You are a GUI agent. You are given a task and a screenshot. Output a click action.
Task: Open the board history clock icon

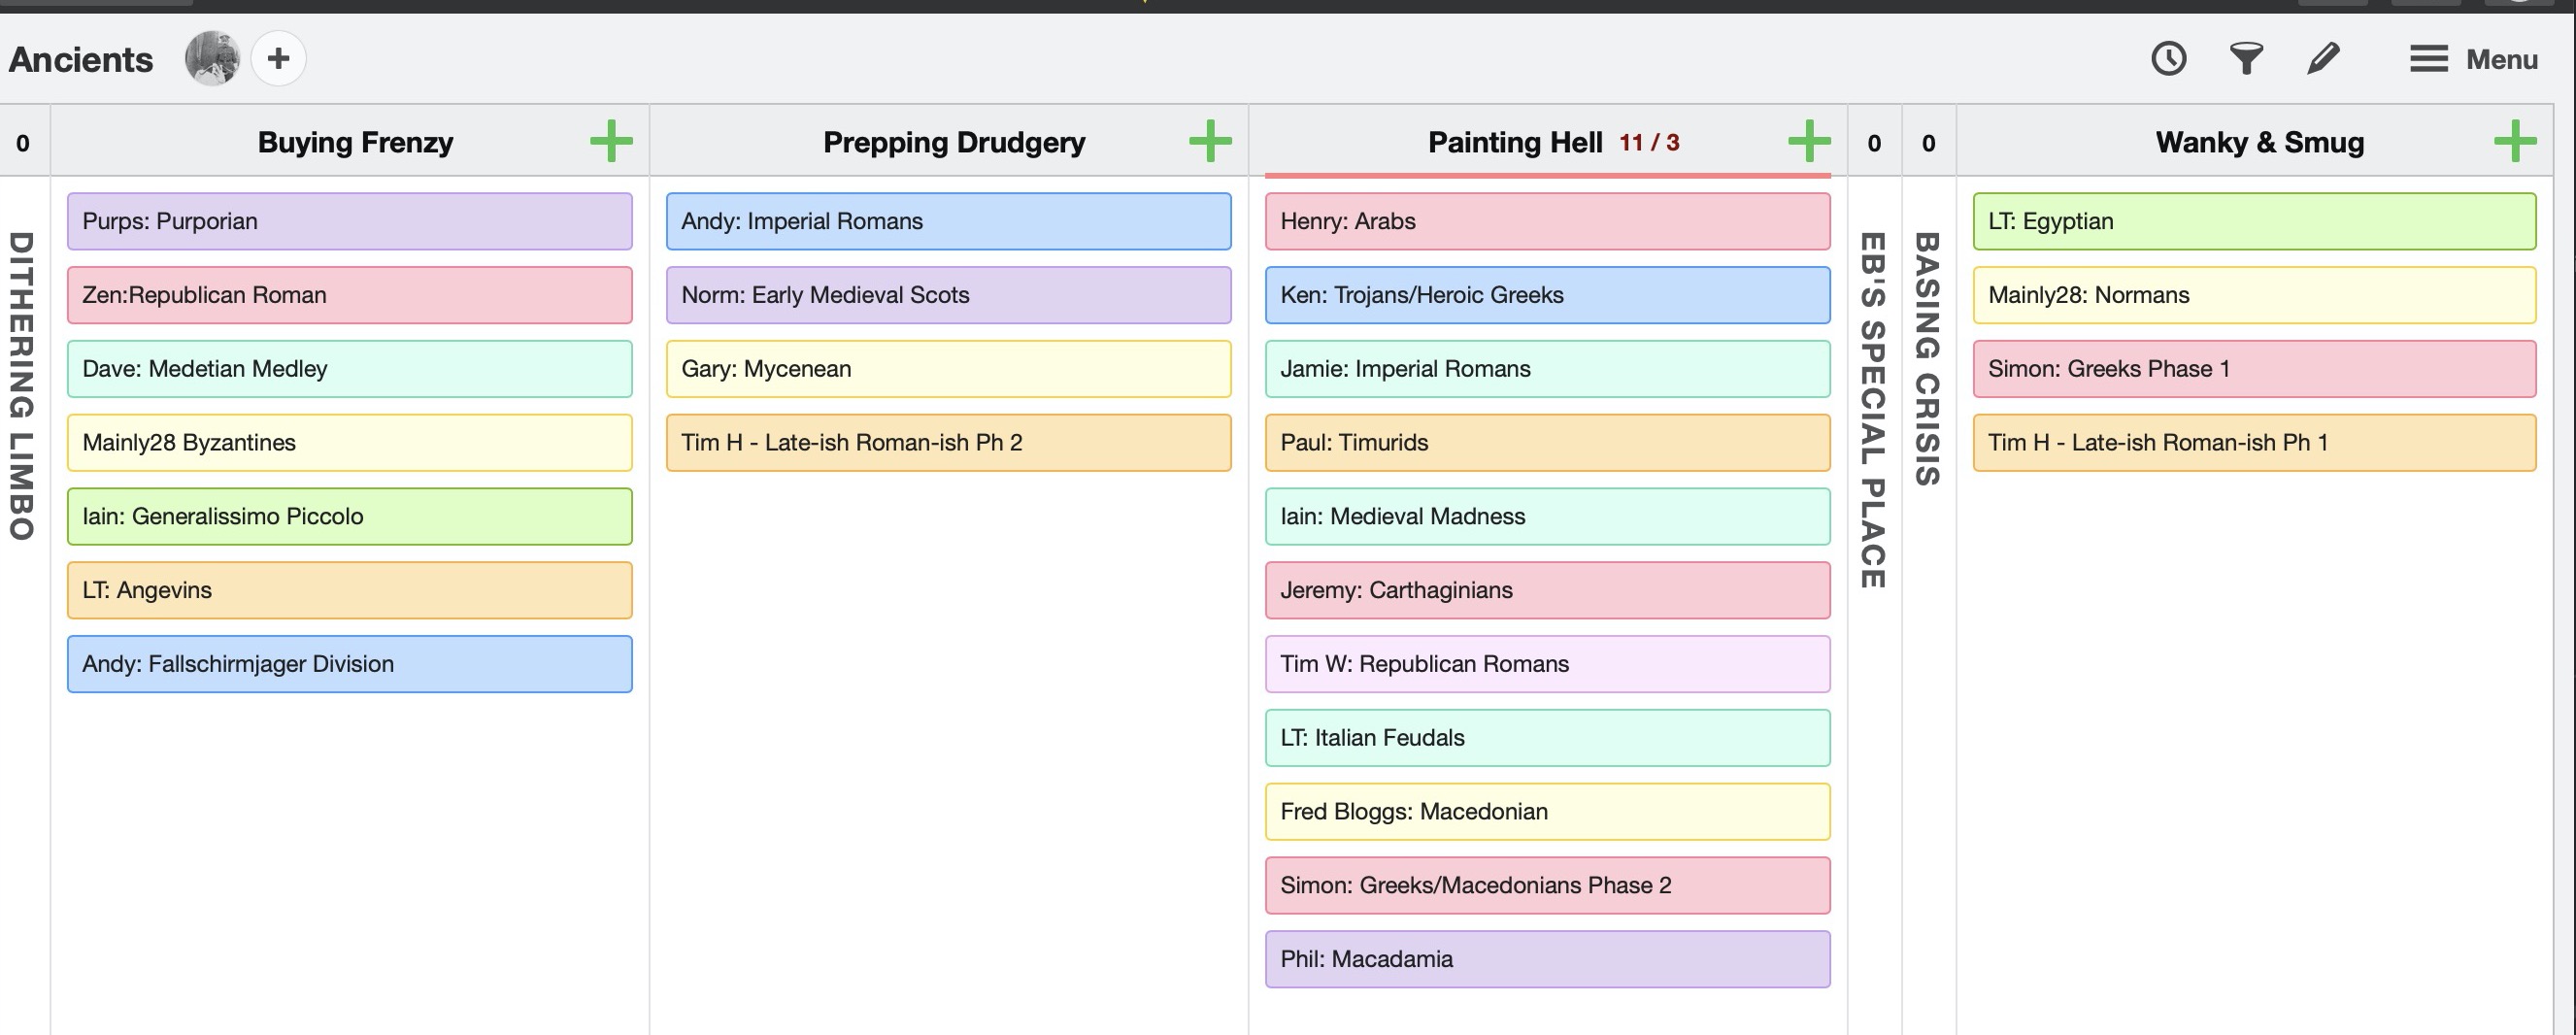click(x=2168, y=58)
